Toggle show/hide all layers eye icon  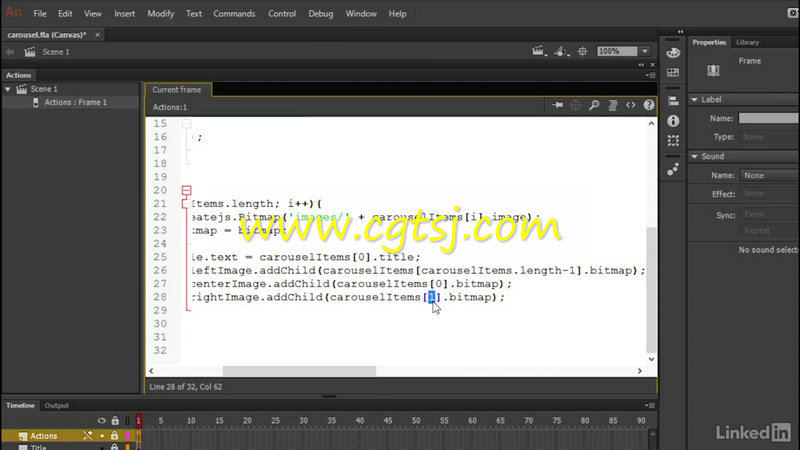tap(102, 420)
